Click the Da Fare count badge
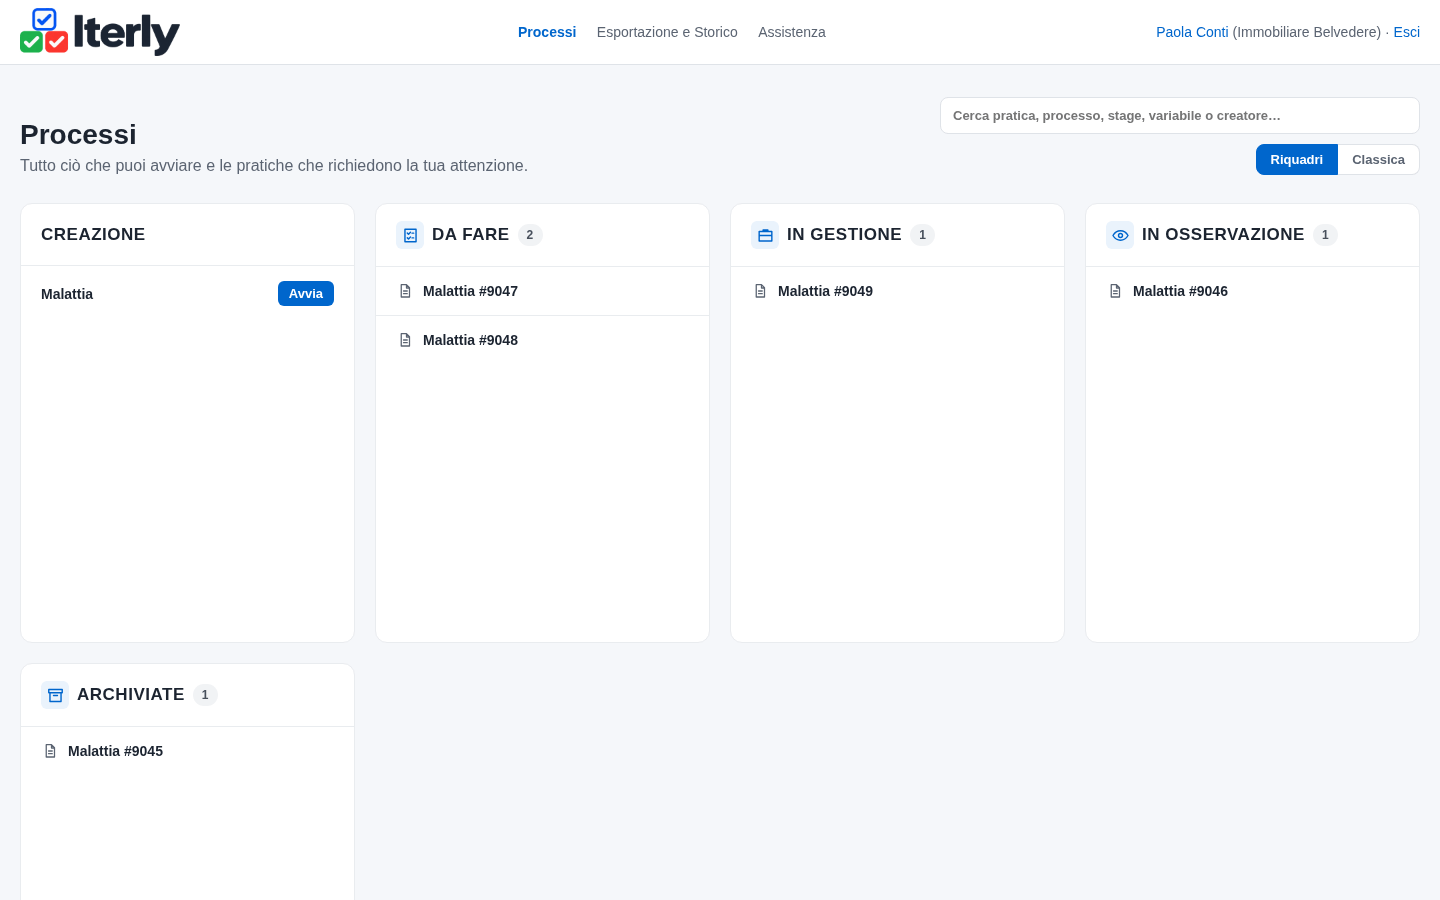The image size is (1440, 900). (x=530, y=235)
